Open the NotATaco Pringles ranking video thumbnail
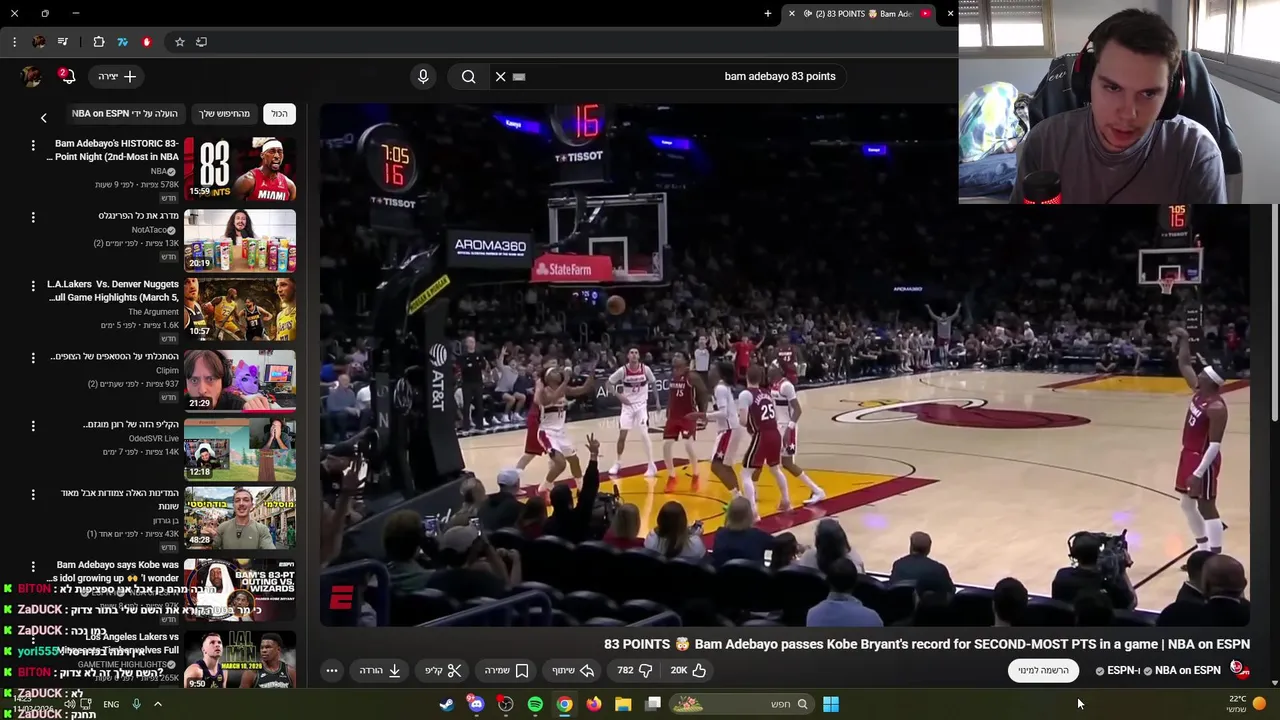Image resolution: width=1280 pixels, height=720 pixels. (x=240, y=241)
